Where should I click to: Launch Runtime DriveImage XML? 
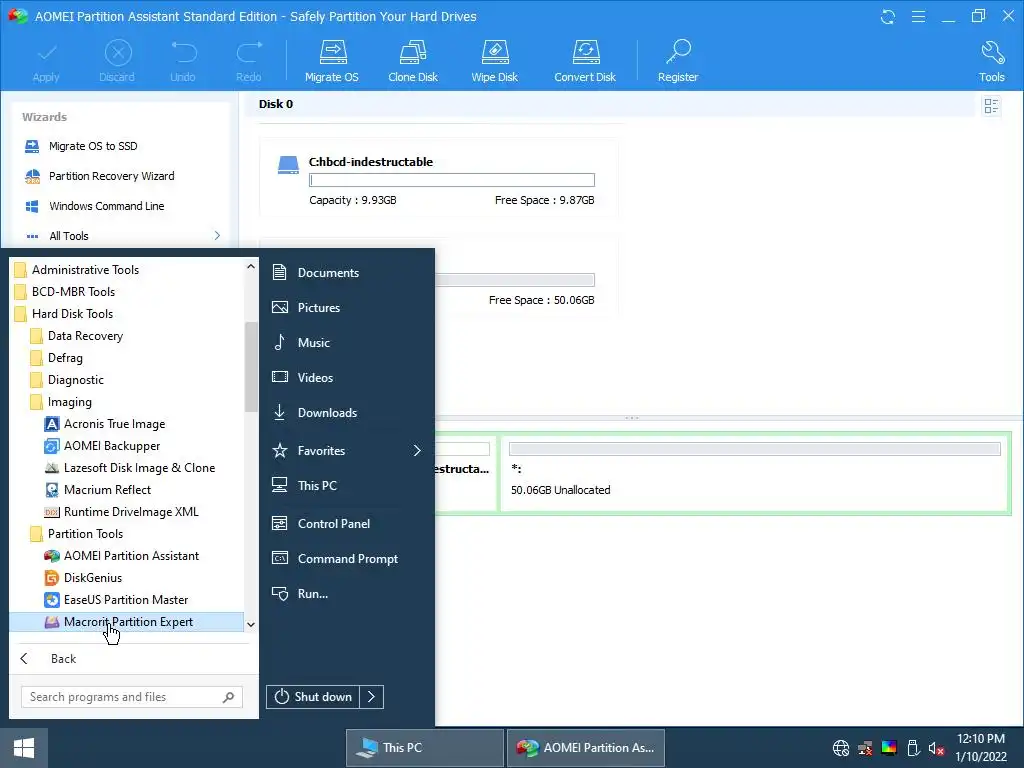[131, 512]
